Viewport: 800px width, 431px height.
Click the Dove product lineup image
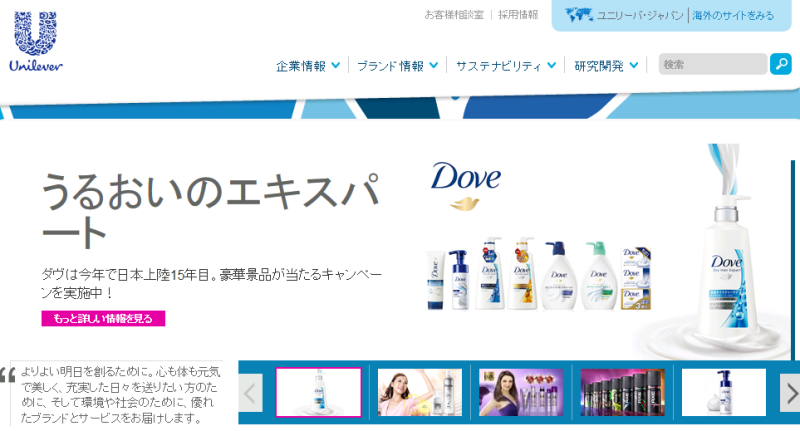539,273
